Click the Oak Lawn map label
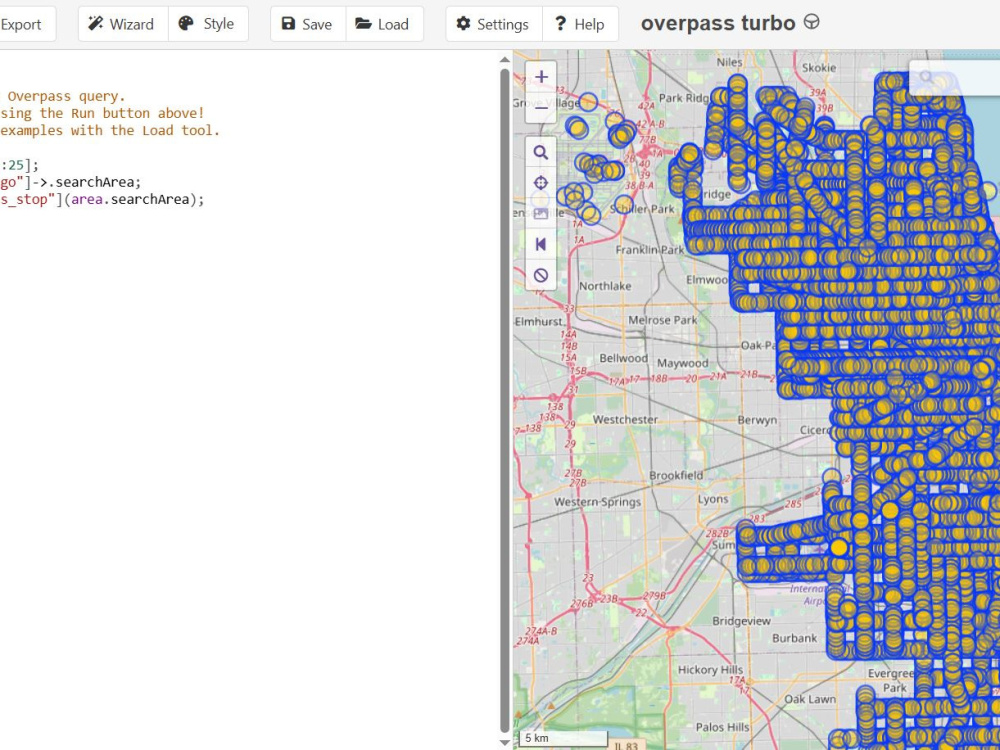The width and height of the screenshot is (1000, 750). tap(810, 699)
